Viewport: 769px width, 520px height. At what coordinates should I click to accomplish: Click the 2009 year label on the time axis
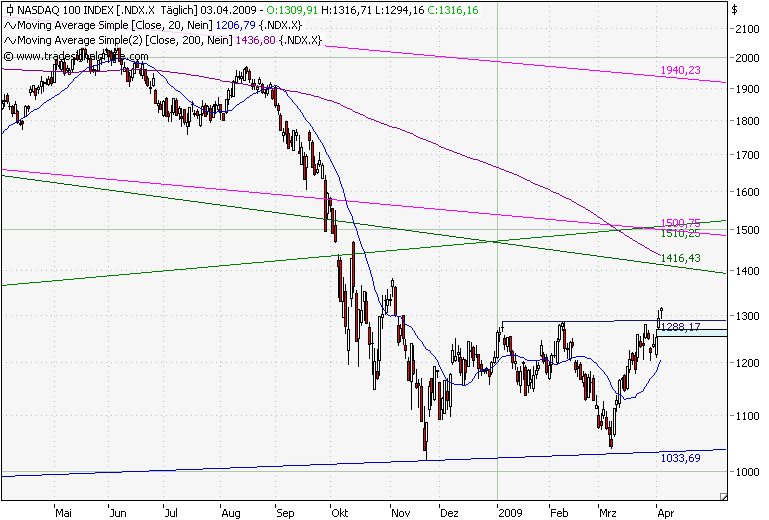click(511, 513)
